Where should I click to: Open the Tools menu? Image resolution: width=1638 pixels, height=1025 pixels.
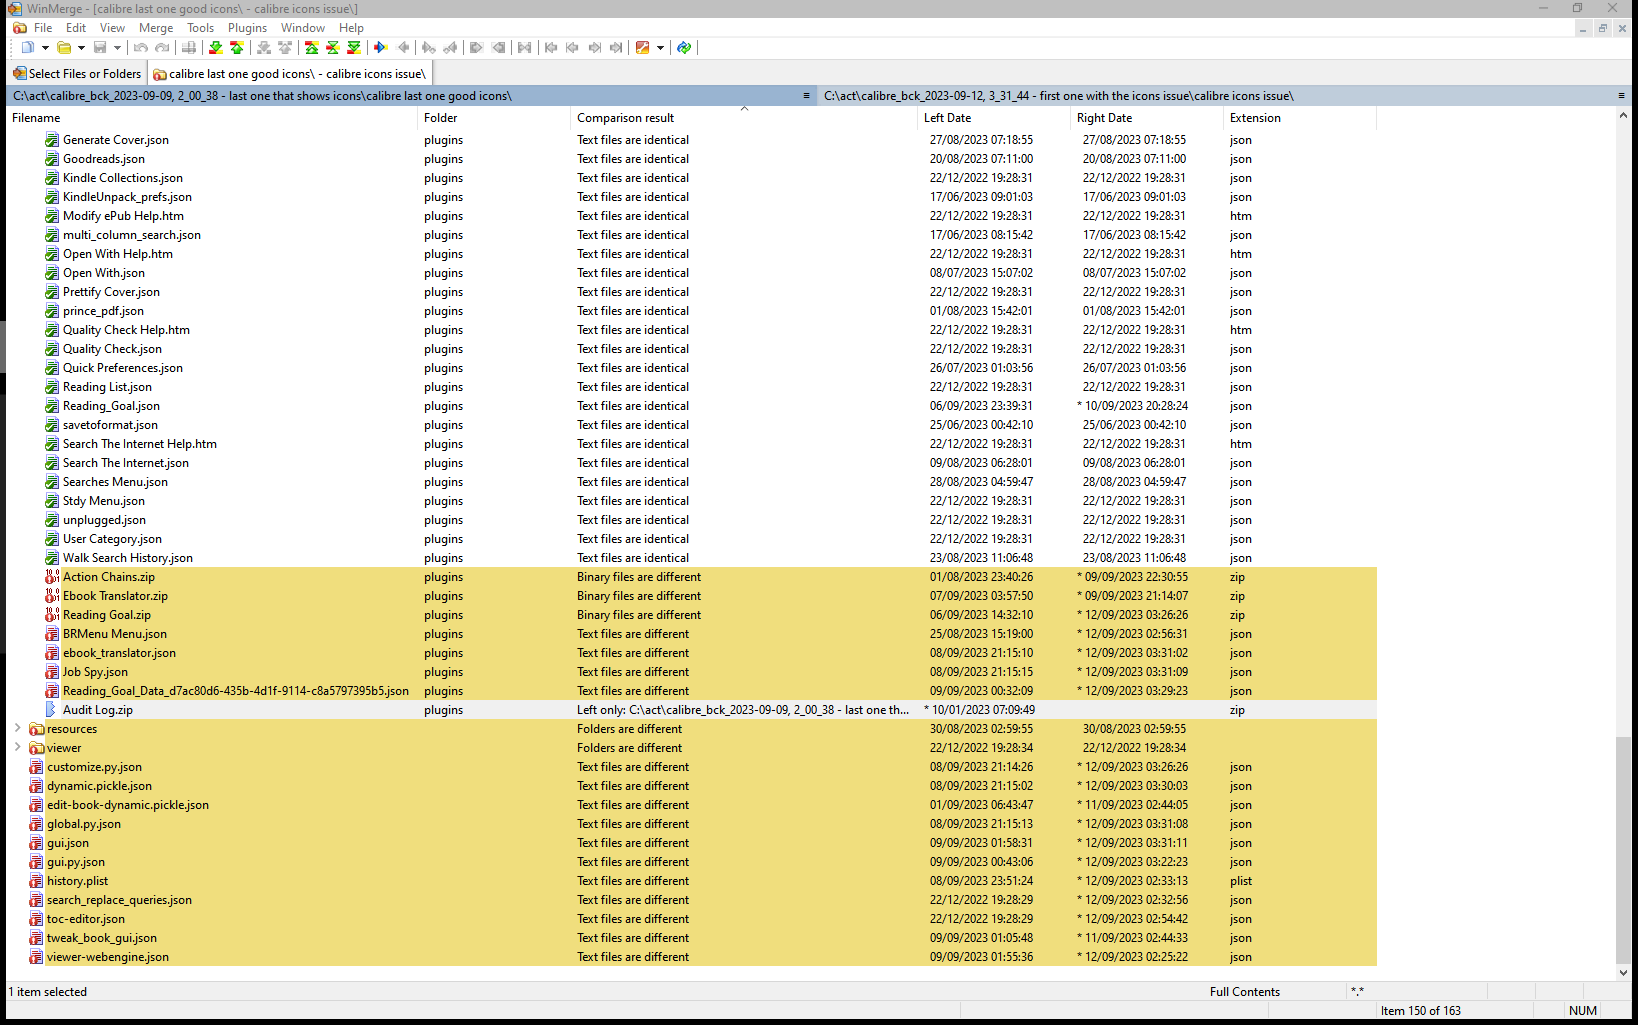[201, 28]
